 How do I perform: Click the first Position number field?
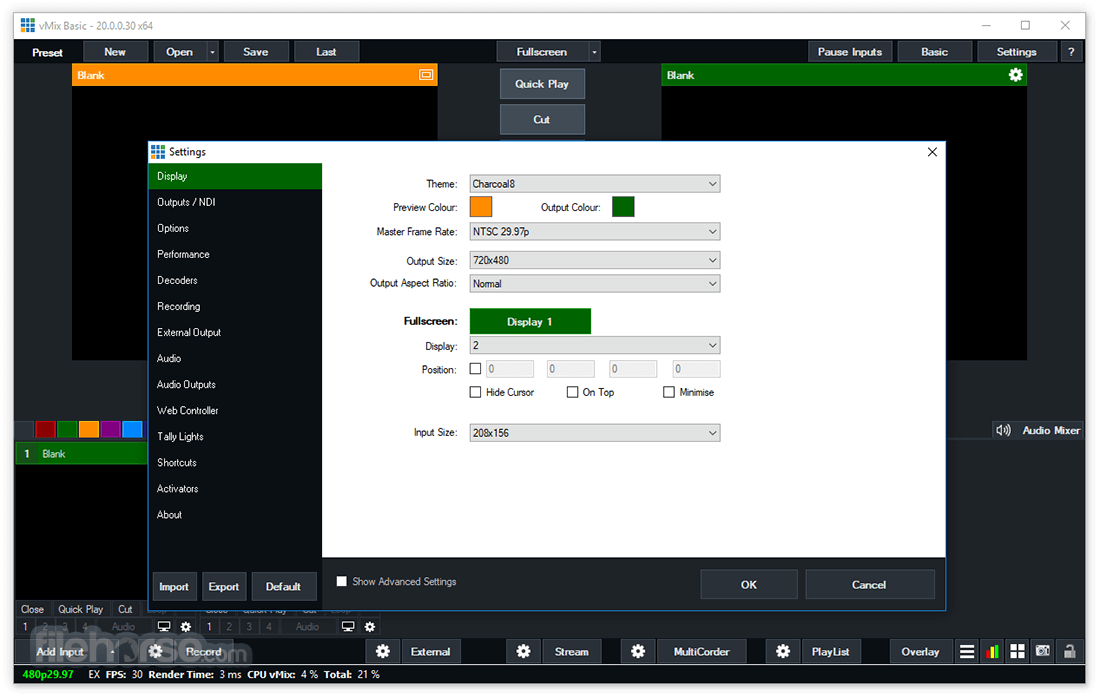point(509,369)
